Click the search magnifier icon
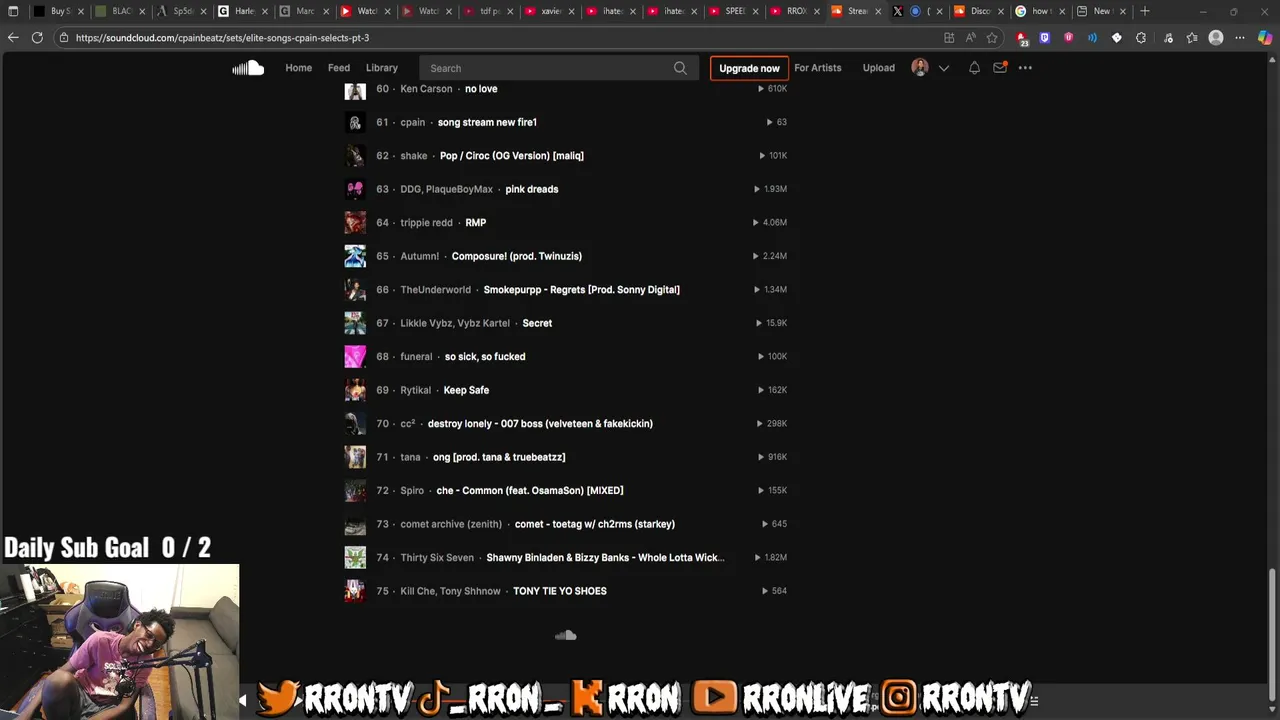 [680, 68]
